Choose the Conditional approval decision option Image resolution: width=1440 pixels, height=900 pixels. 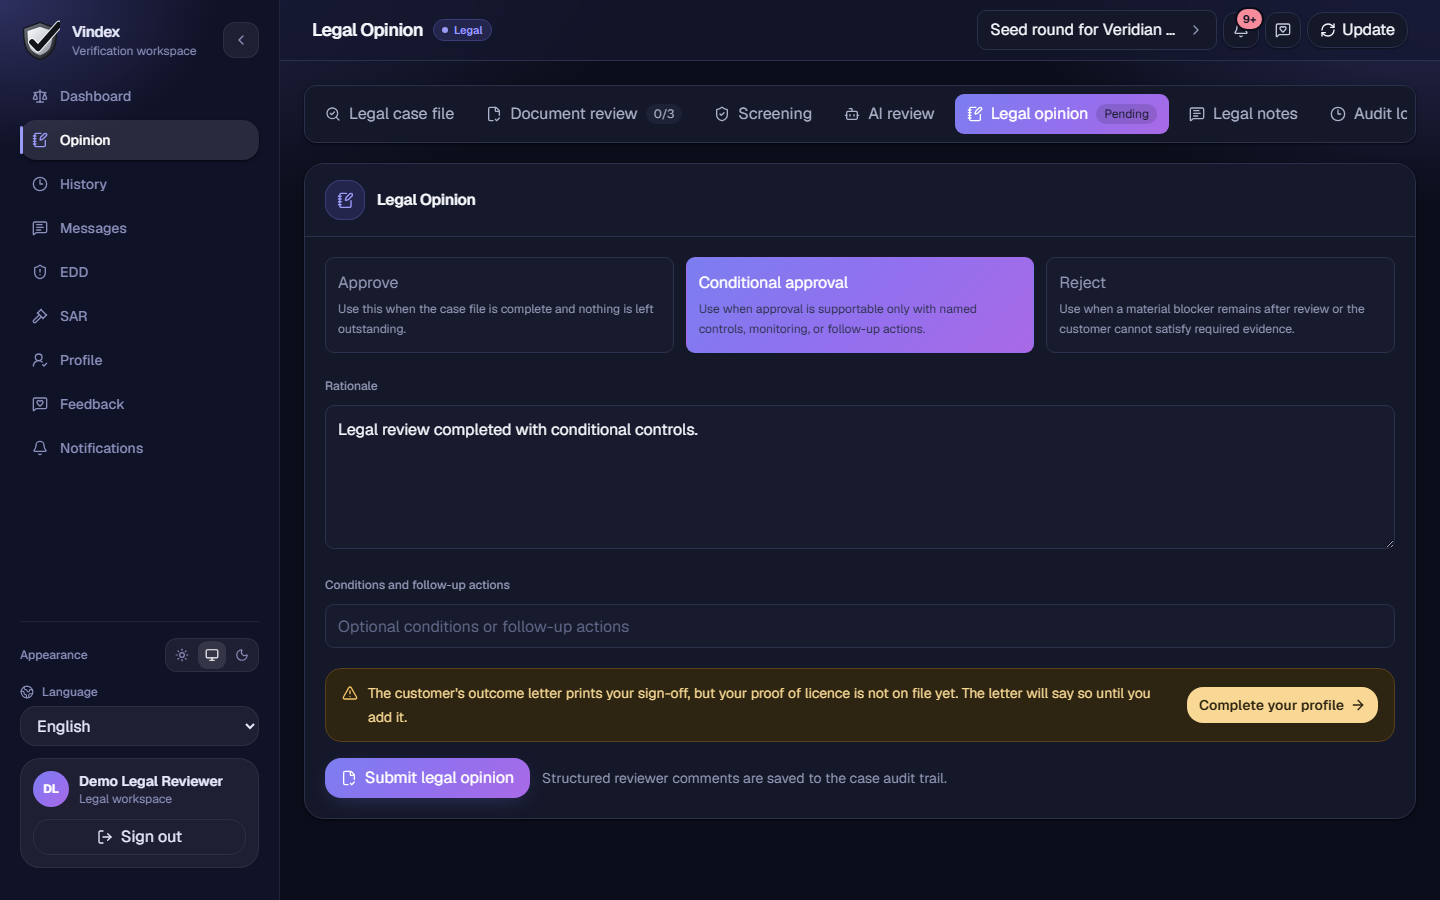(860, 305)
